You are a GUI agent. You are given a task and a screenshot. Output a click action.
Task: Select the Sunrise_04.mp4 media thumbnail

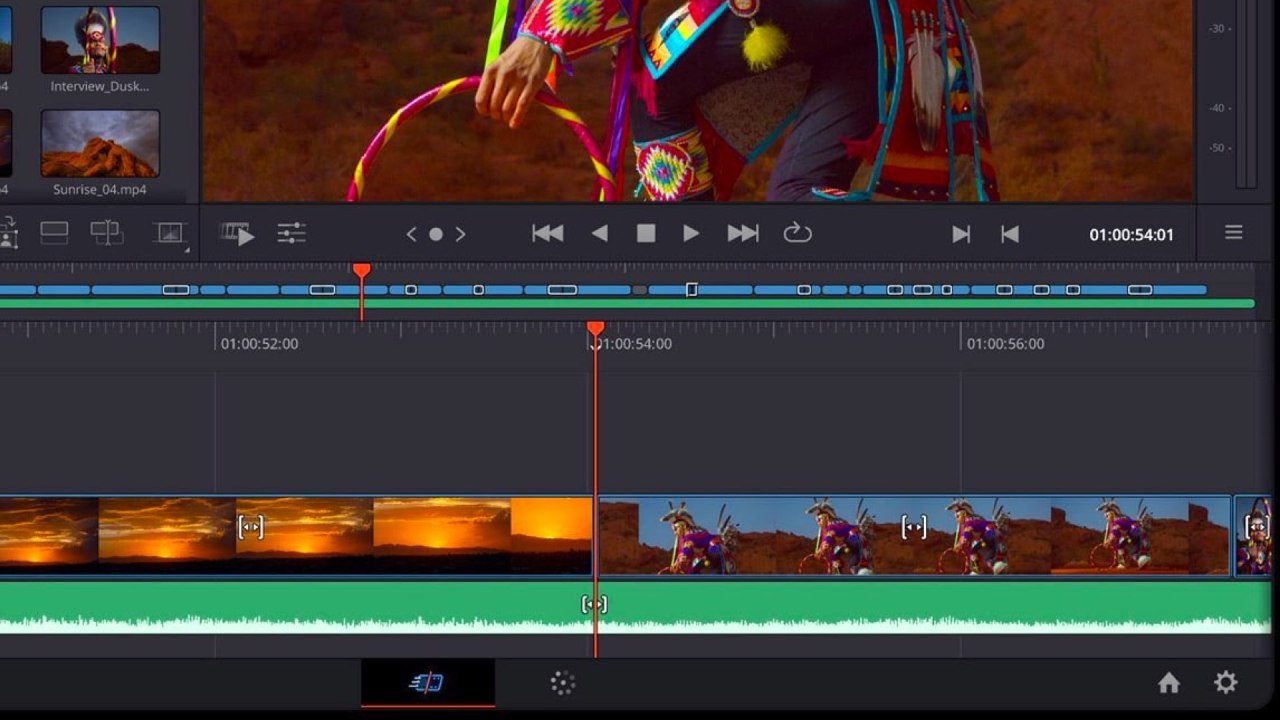click(100, 143)
